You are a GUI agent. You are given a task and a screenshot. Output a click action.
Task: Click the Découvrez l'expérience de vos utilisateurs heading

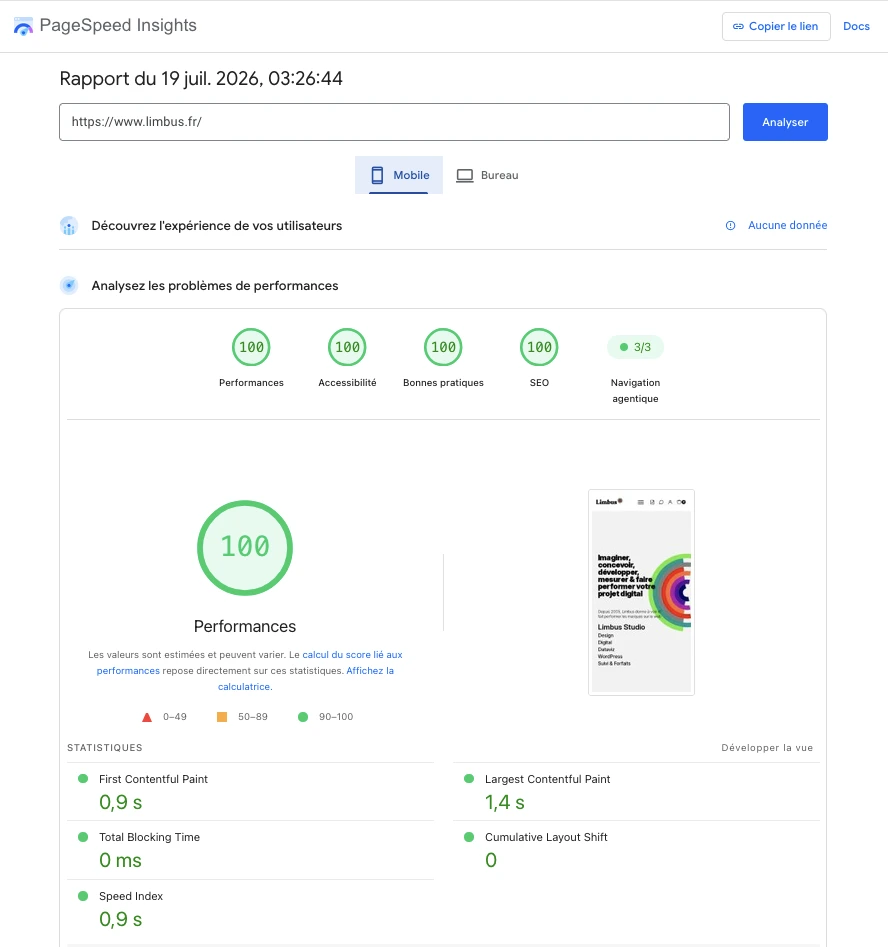pos(216,226)
